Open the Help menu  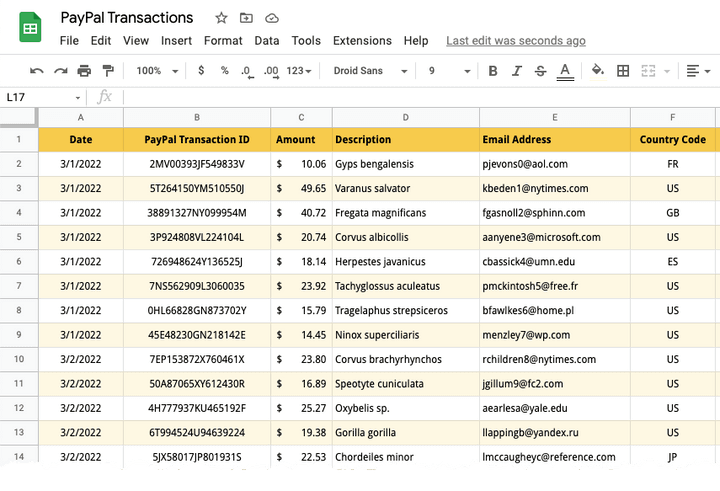click(416, 41)
